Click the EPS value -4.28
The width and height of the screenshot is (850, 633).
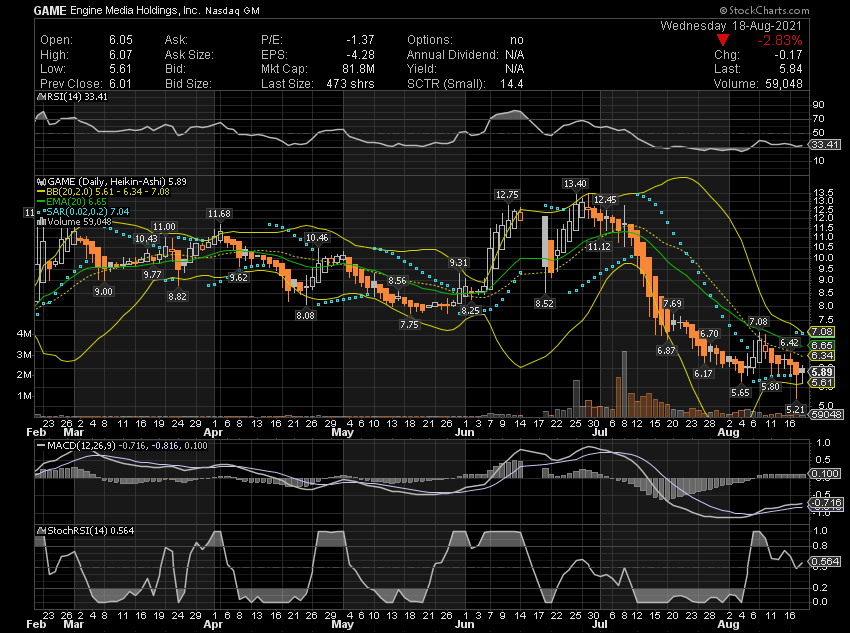click(360, 55)
